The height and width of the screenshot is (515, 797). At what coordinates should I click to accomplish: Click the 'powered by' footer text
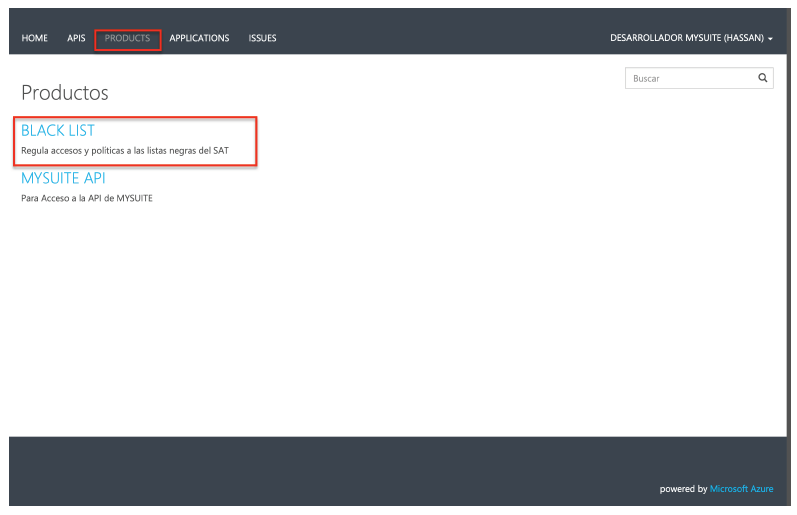[683, 489]
